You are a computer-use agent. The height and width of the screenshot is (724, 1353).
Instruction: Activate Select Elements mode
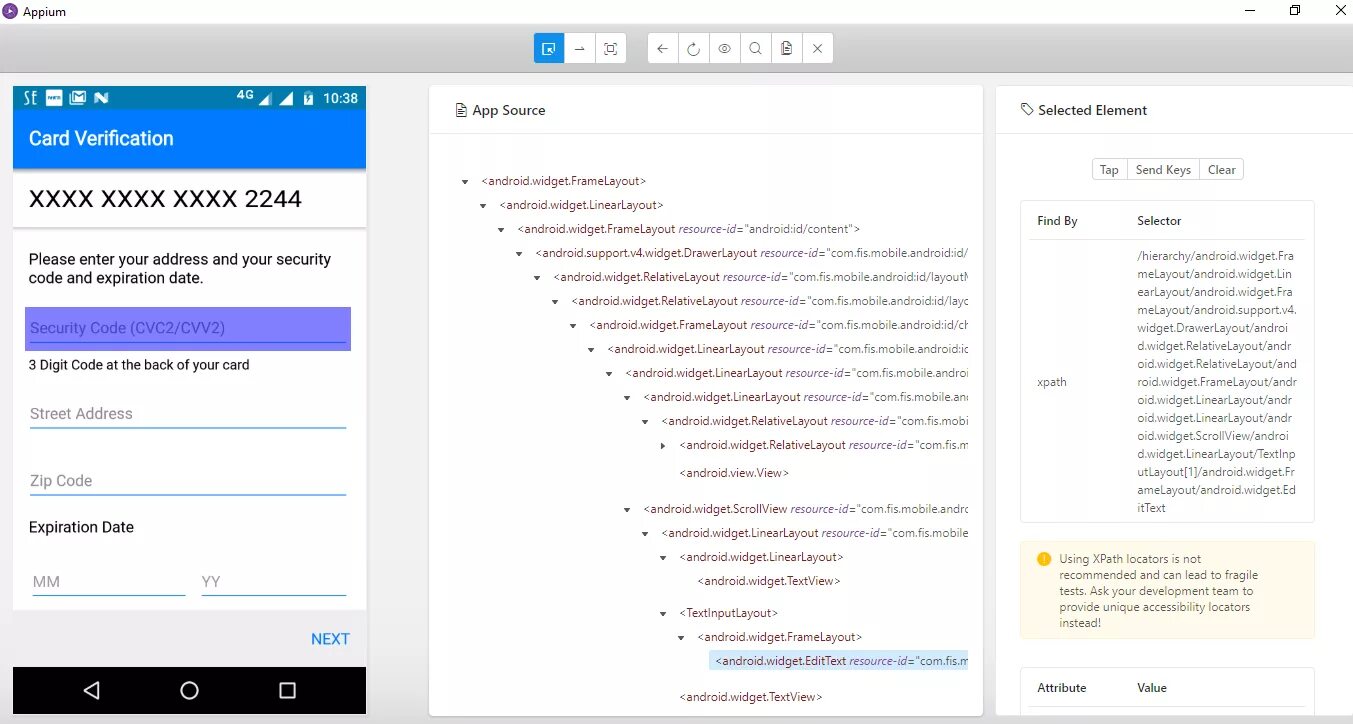[549, 48]
